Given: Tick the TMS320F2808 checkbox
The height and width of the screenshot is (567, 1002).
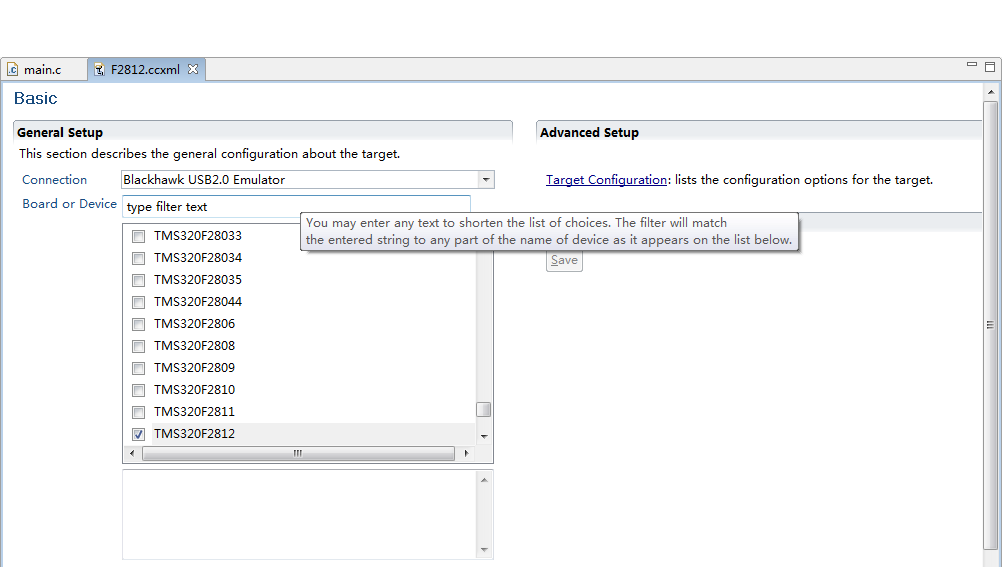Looking at the screenshot, I should pyautogui.click(x=139, y=346).
